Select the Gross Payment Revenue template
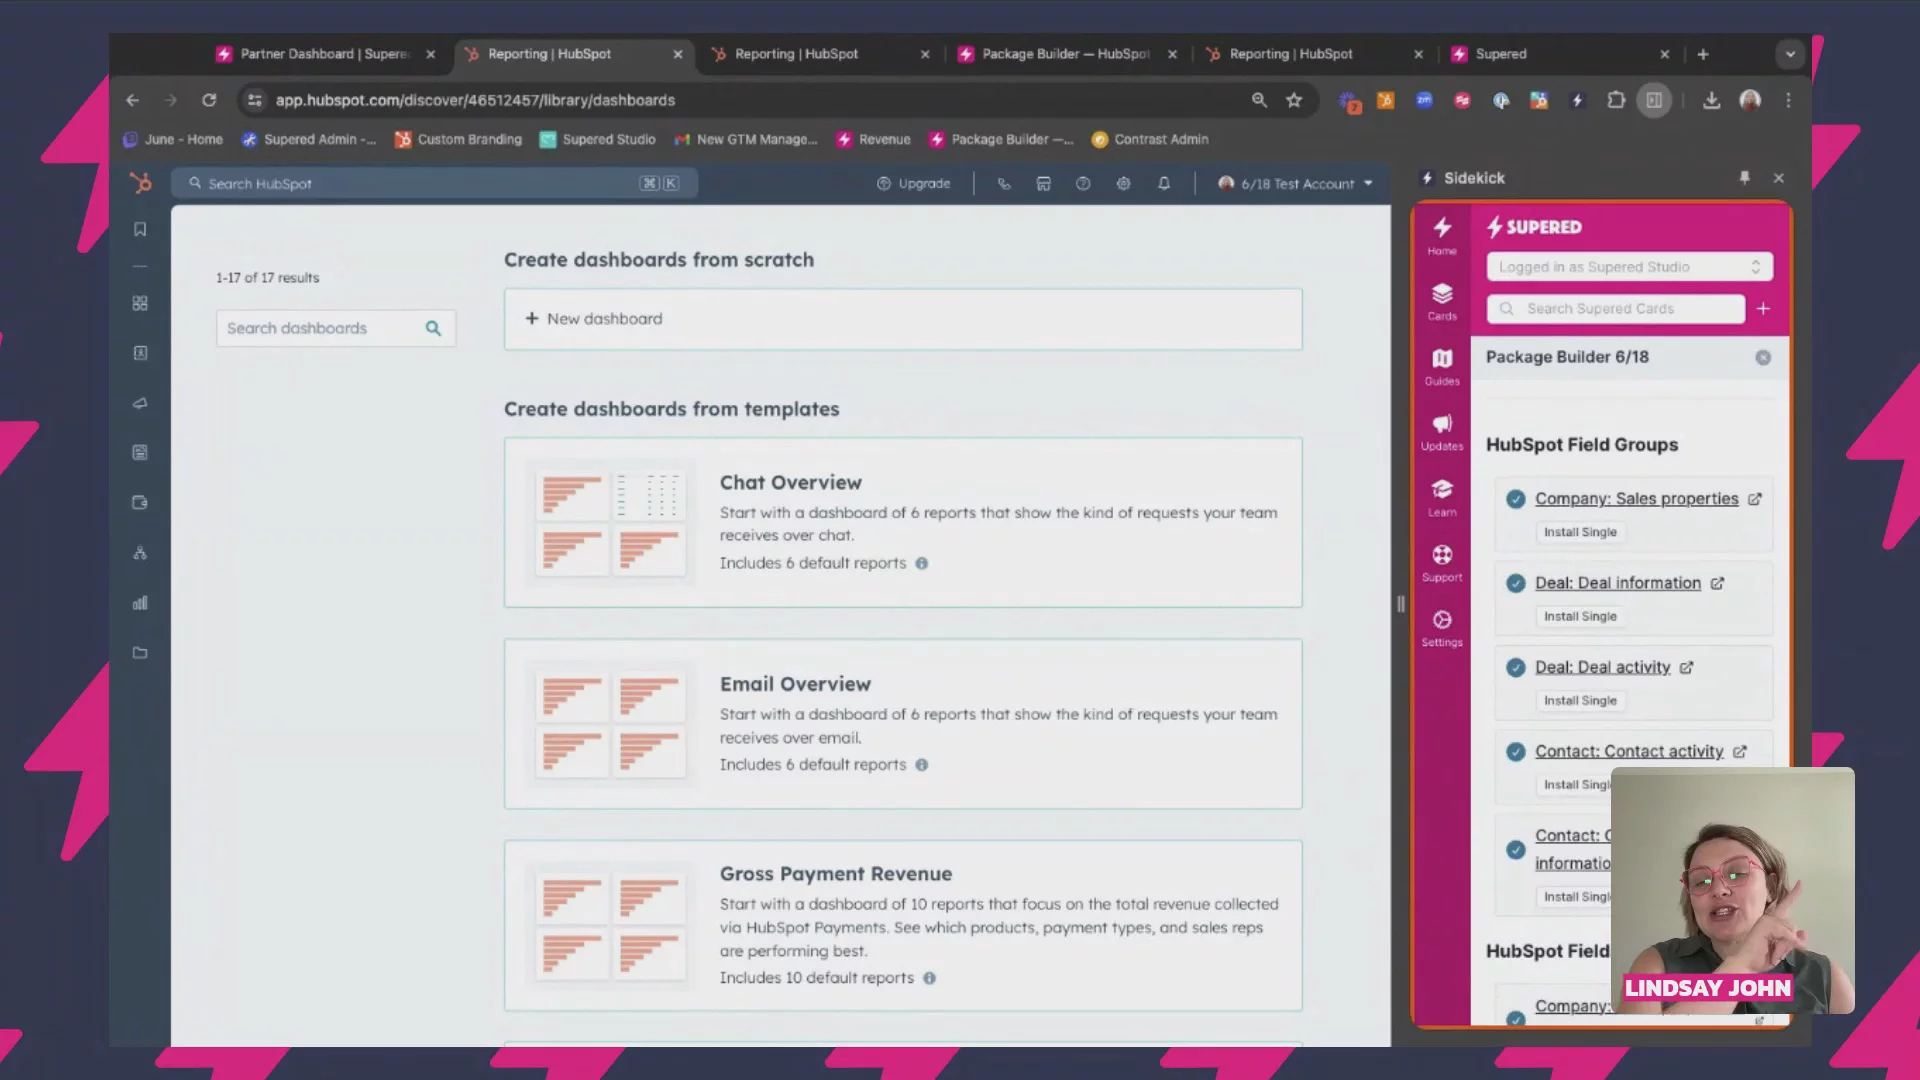 (903, 926)
